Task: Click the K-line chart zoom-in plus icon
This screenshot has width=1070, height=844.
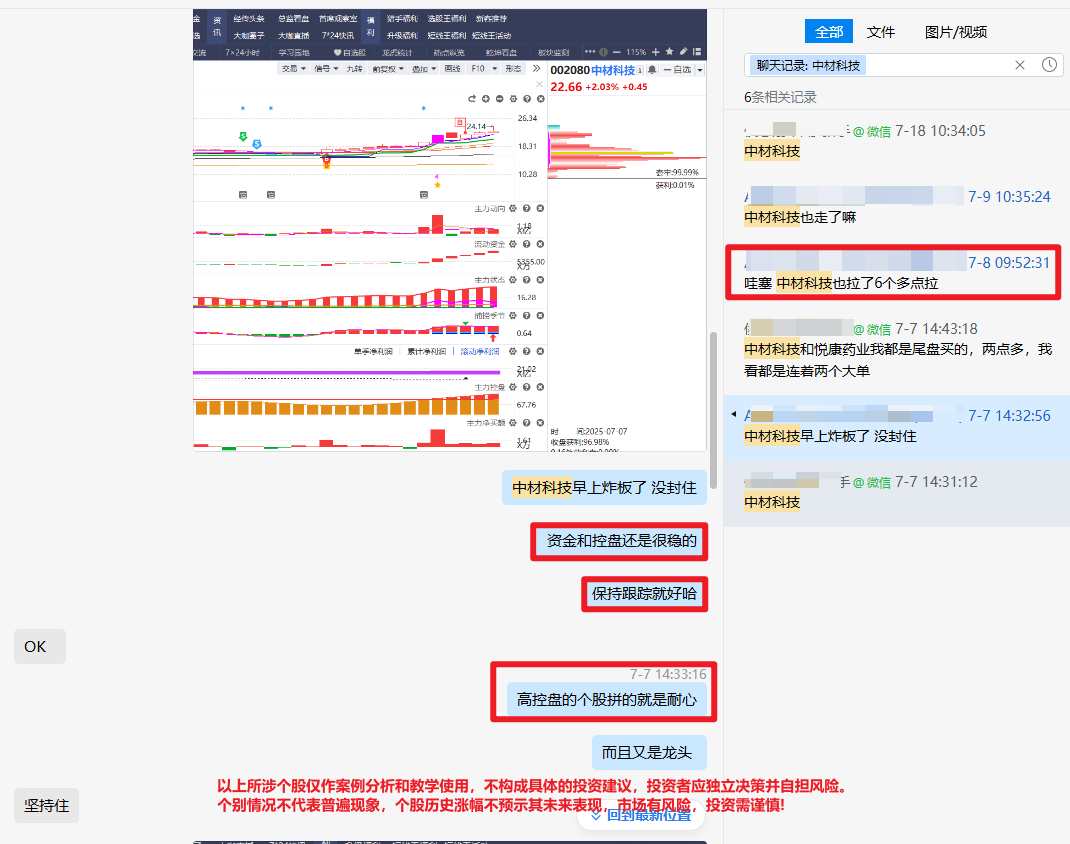Action: [x=486, y=99]
